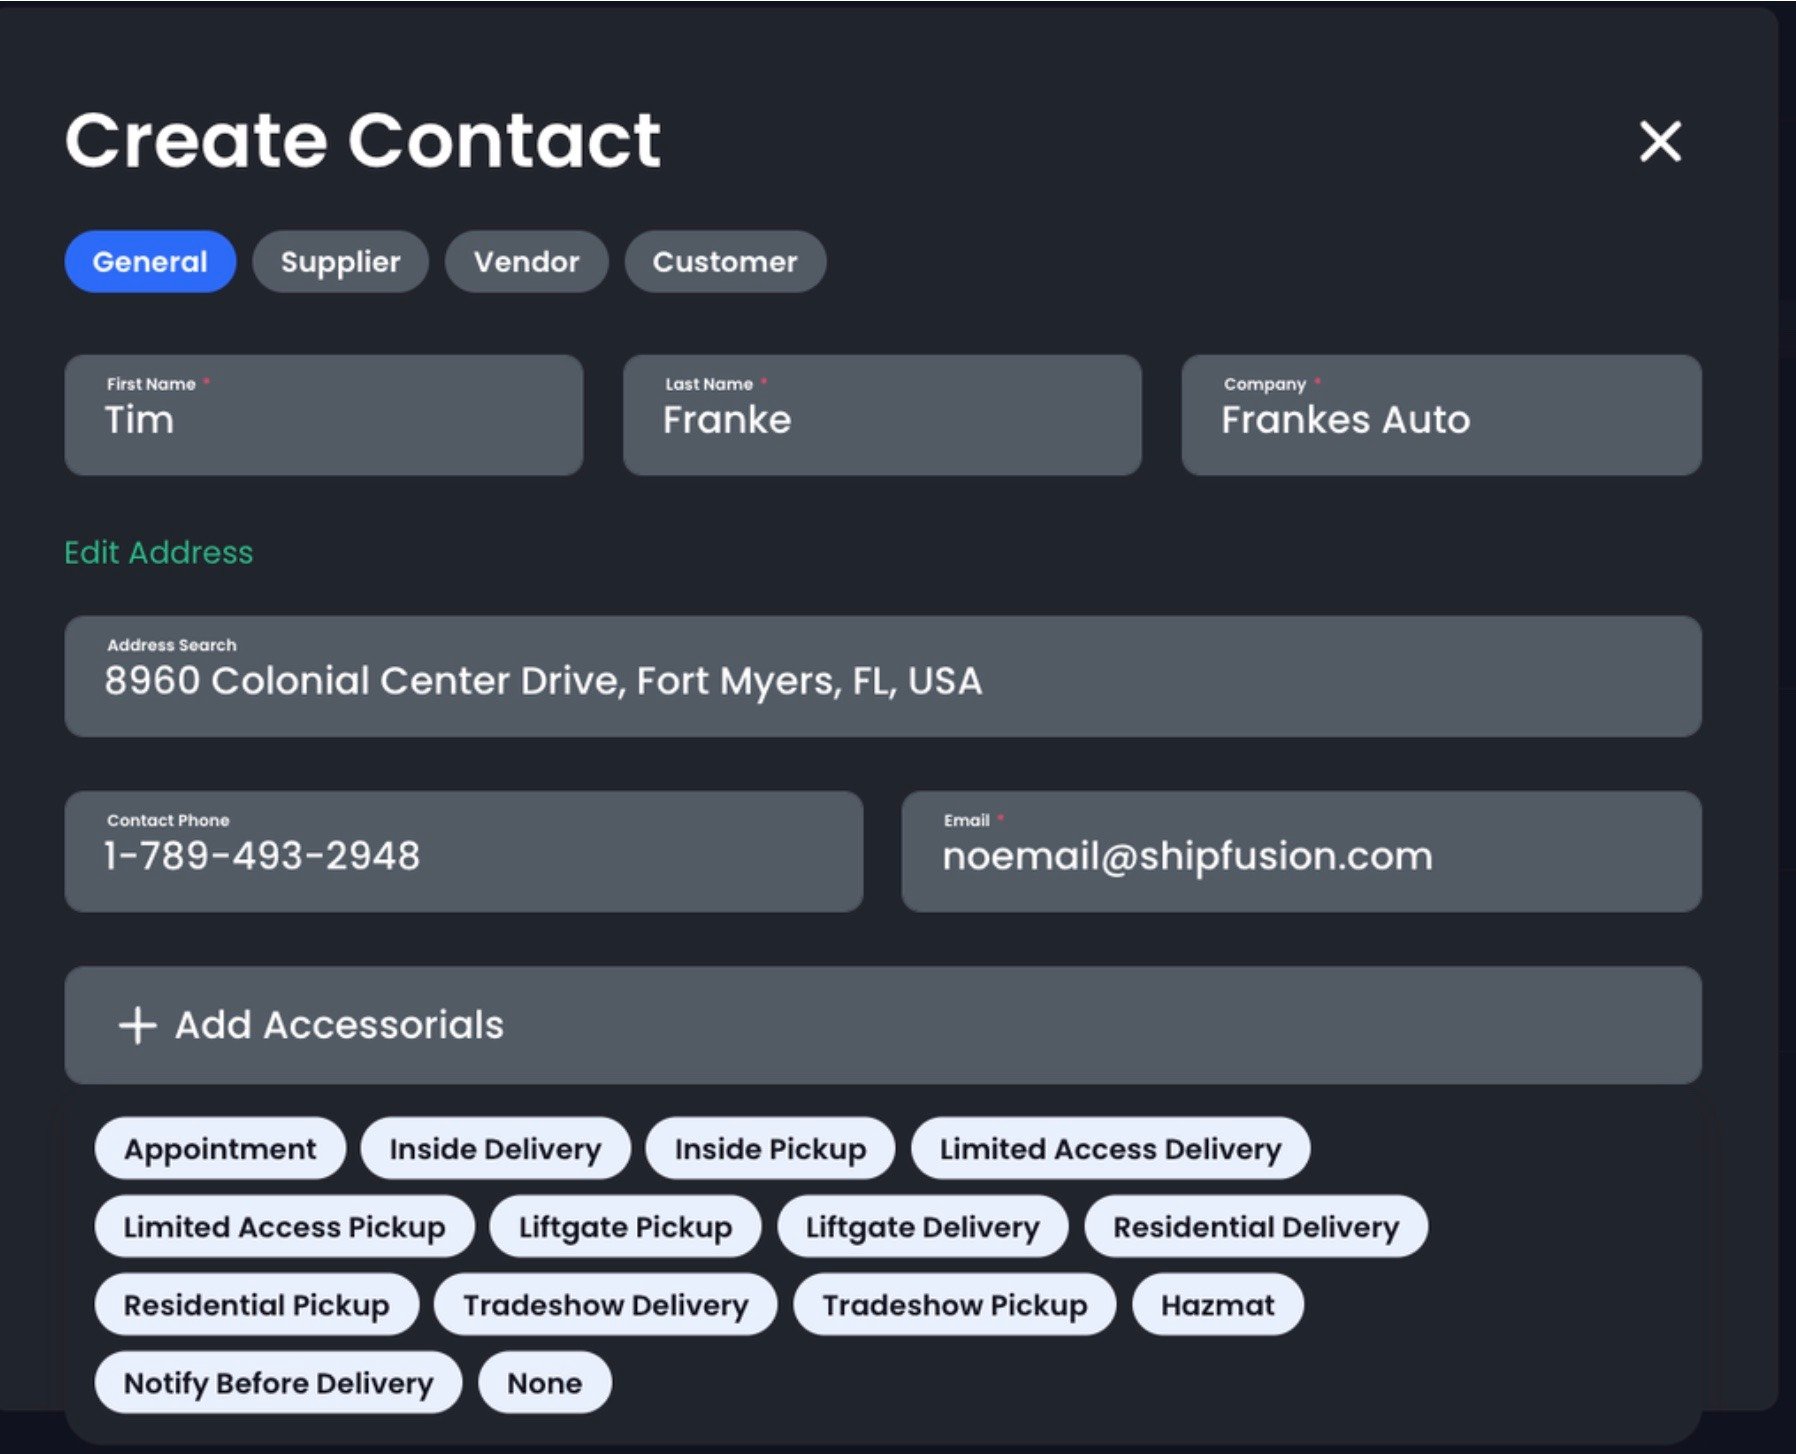The width and height of the screenshot is (1796, 1454).
Task: Select the General tab
Action: click(150, 262)
